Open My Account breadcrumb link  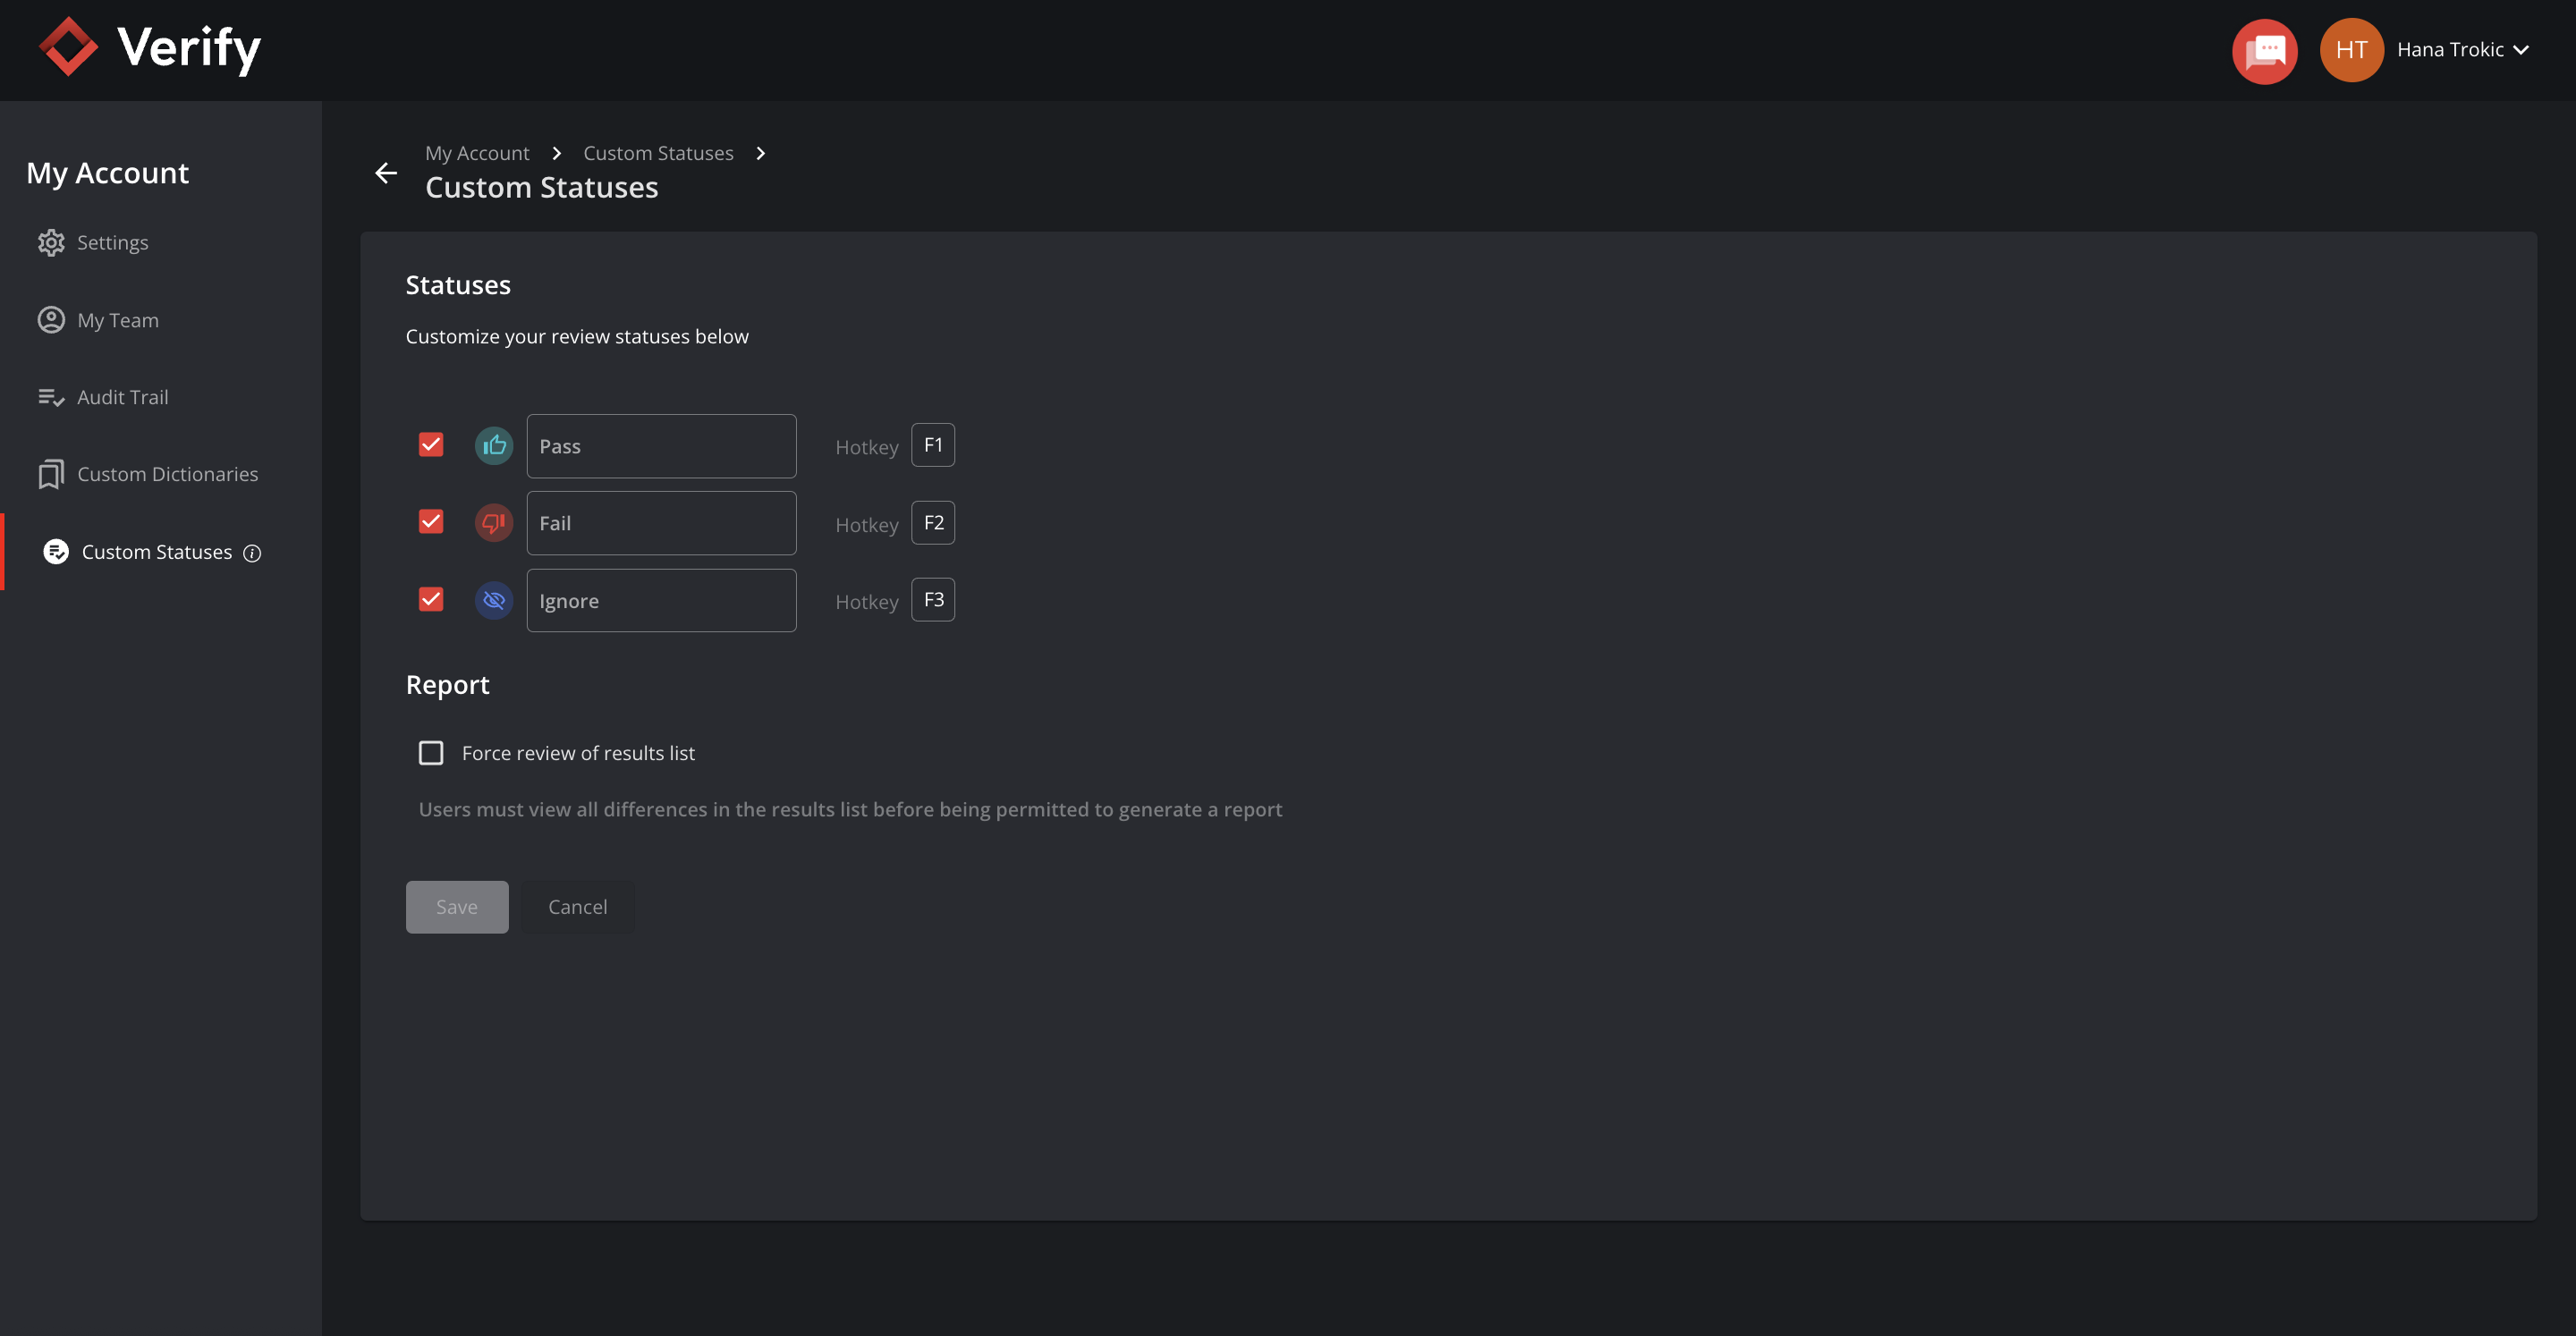pos(477,153)
